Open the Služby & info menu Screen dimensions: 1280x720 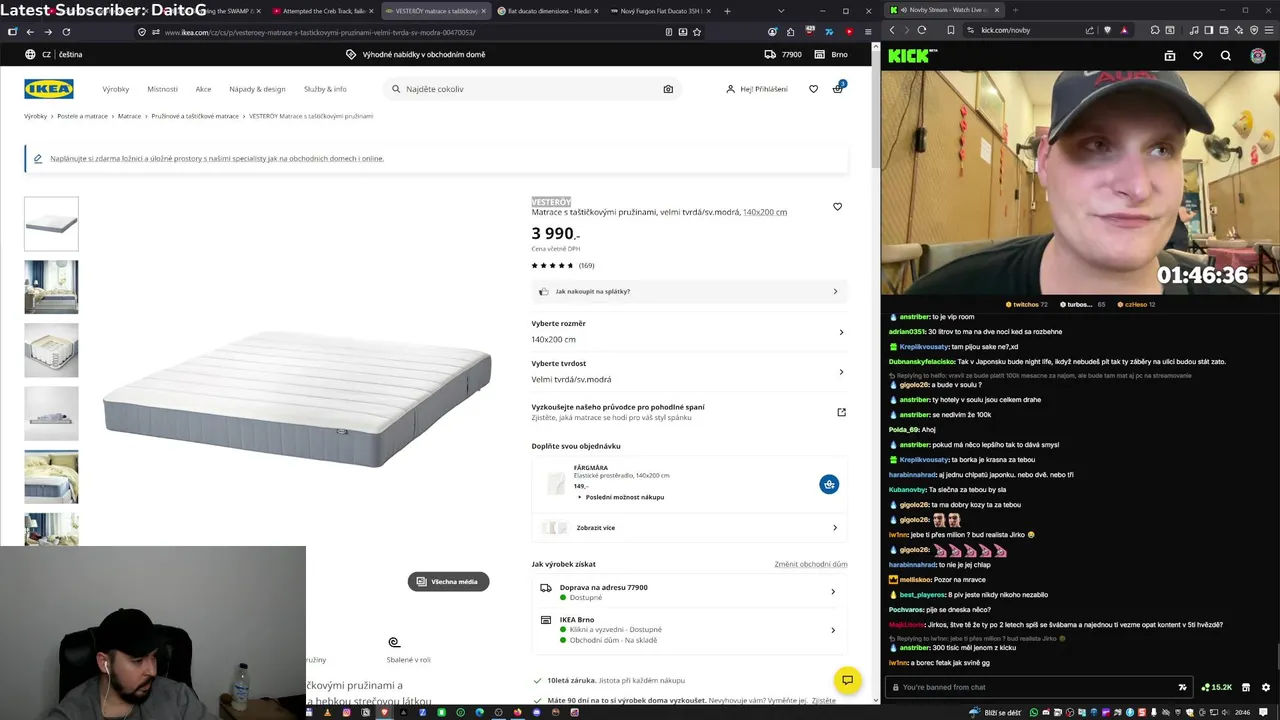click(325, 89)
